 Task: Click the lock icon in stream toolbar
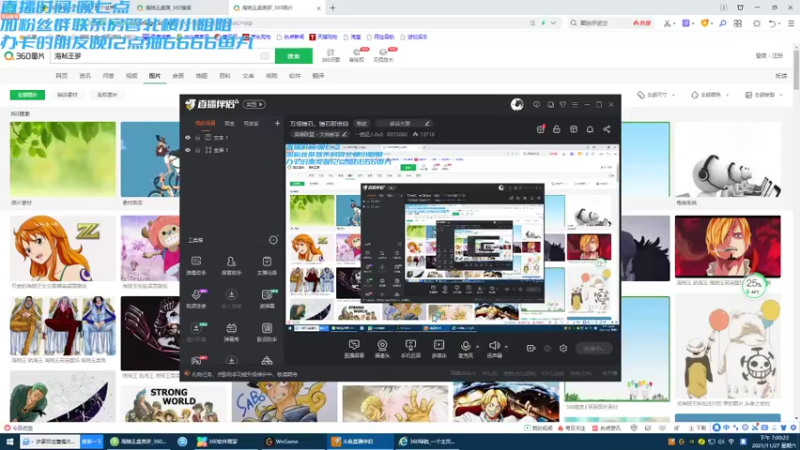[557, 129]
